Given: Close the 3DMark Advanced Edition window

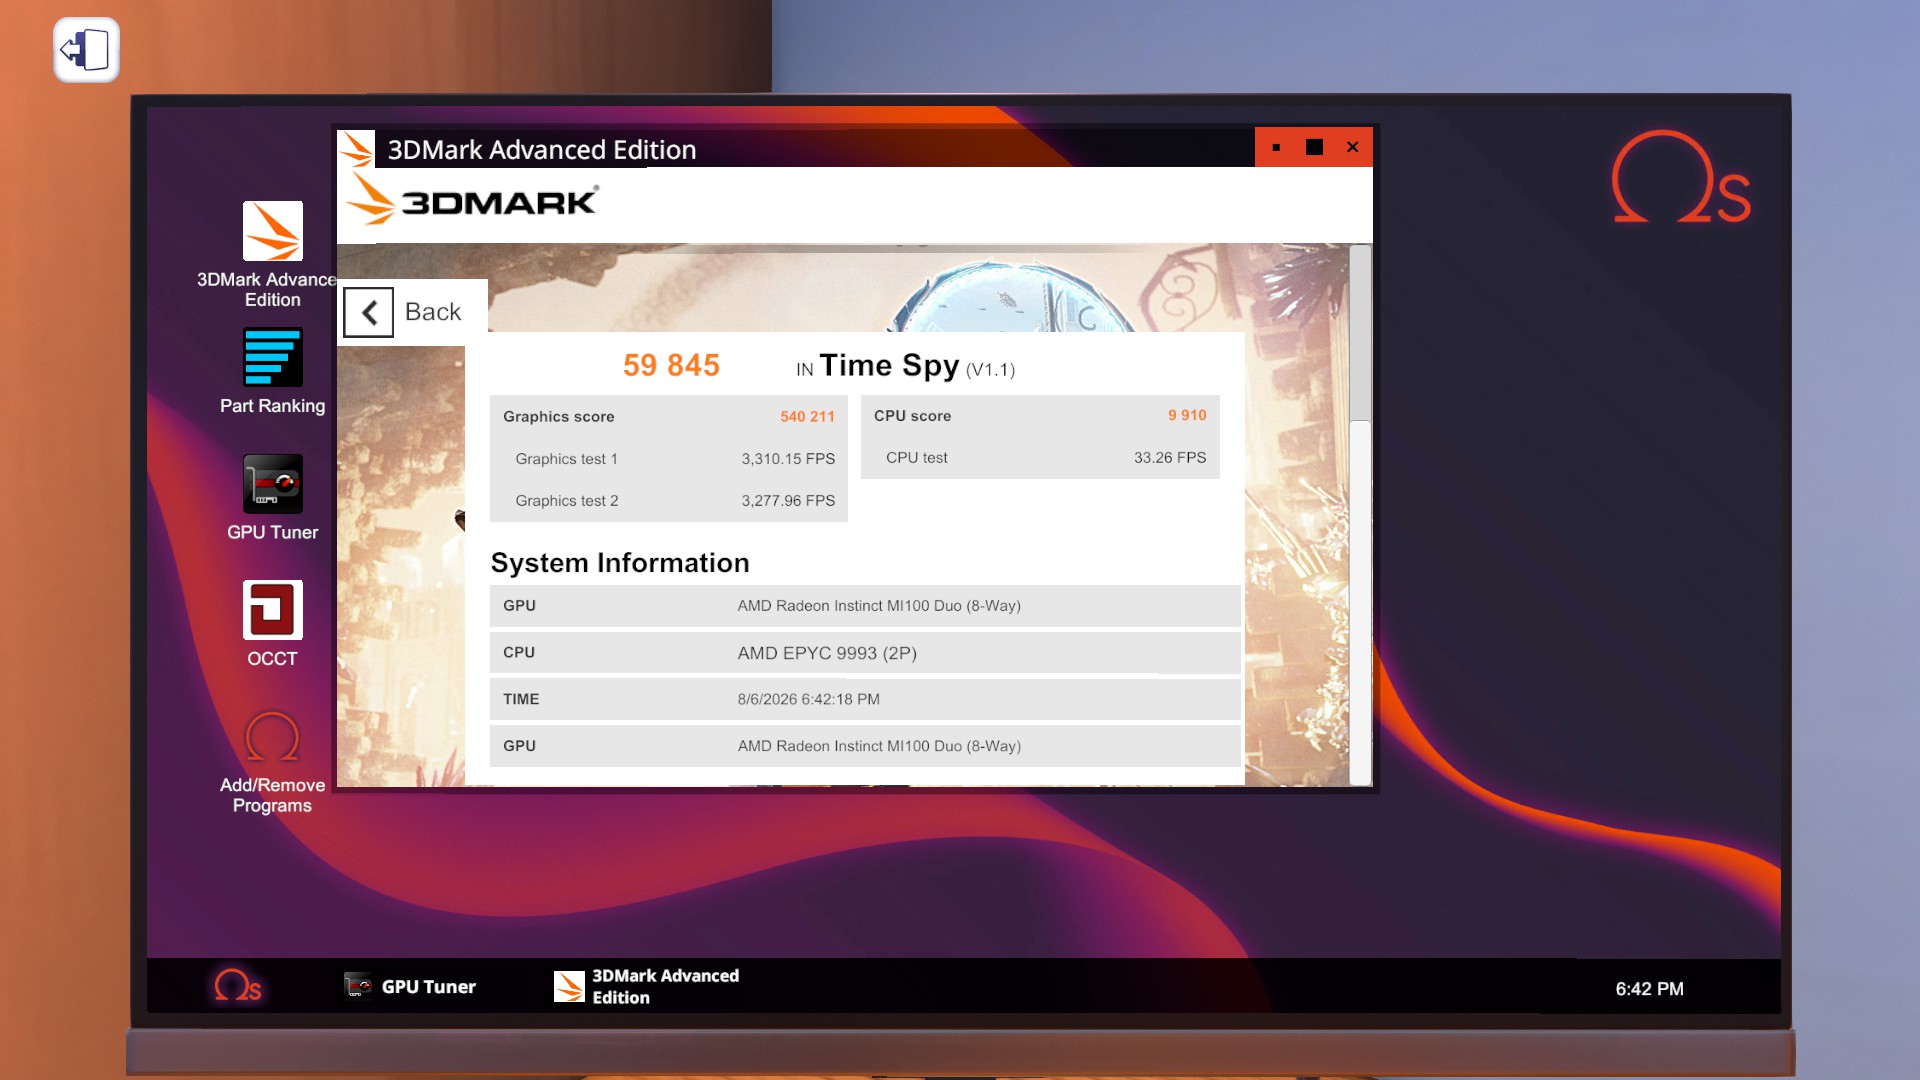Looking at the screenshot, I should click(1352, 147).
